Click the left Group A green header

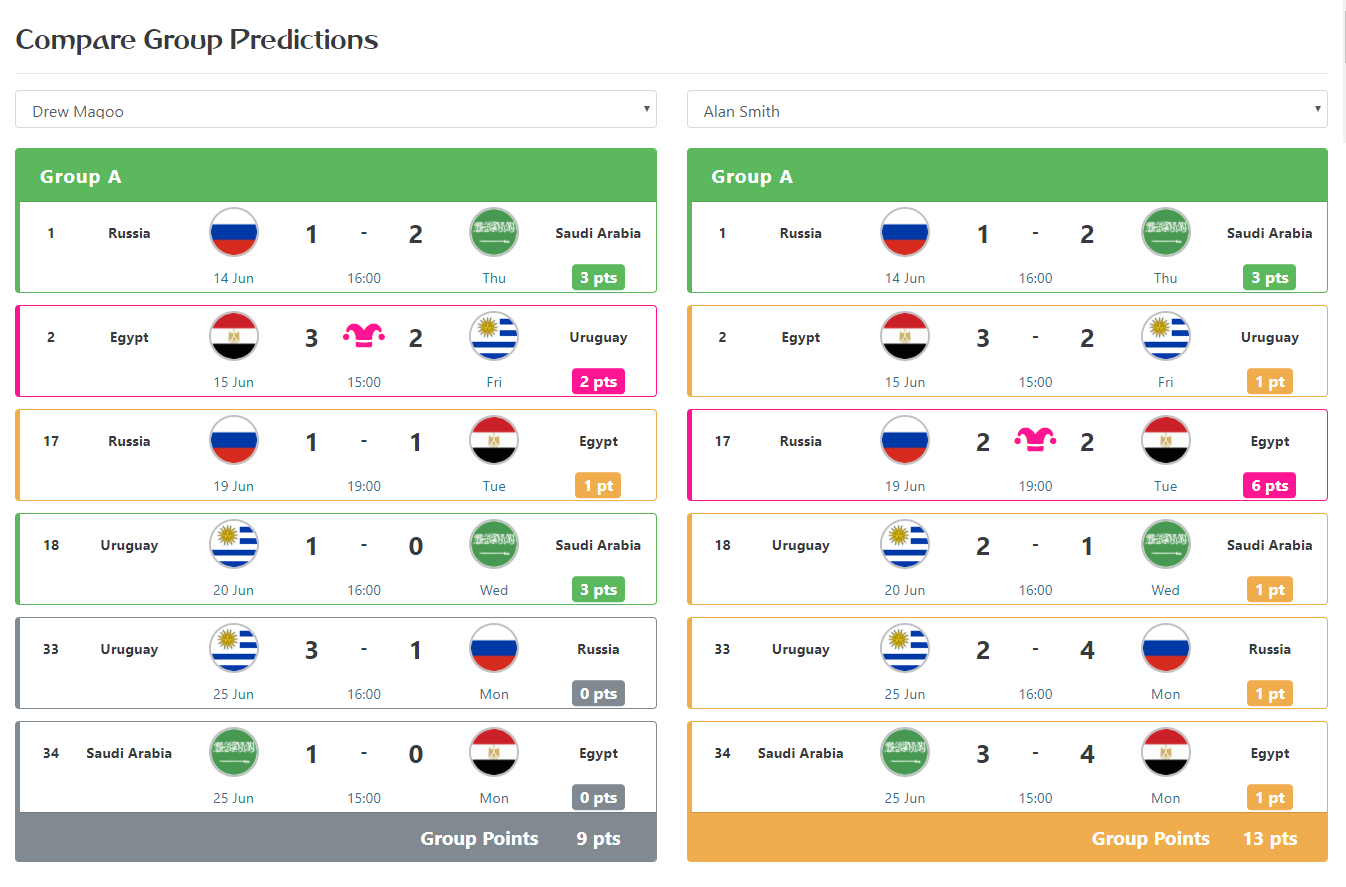[336, 176]
